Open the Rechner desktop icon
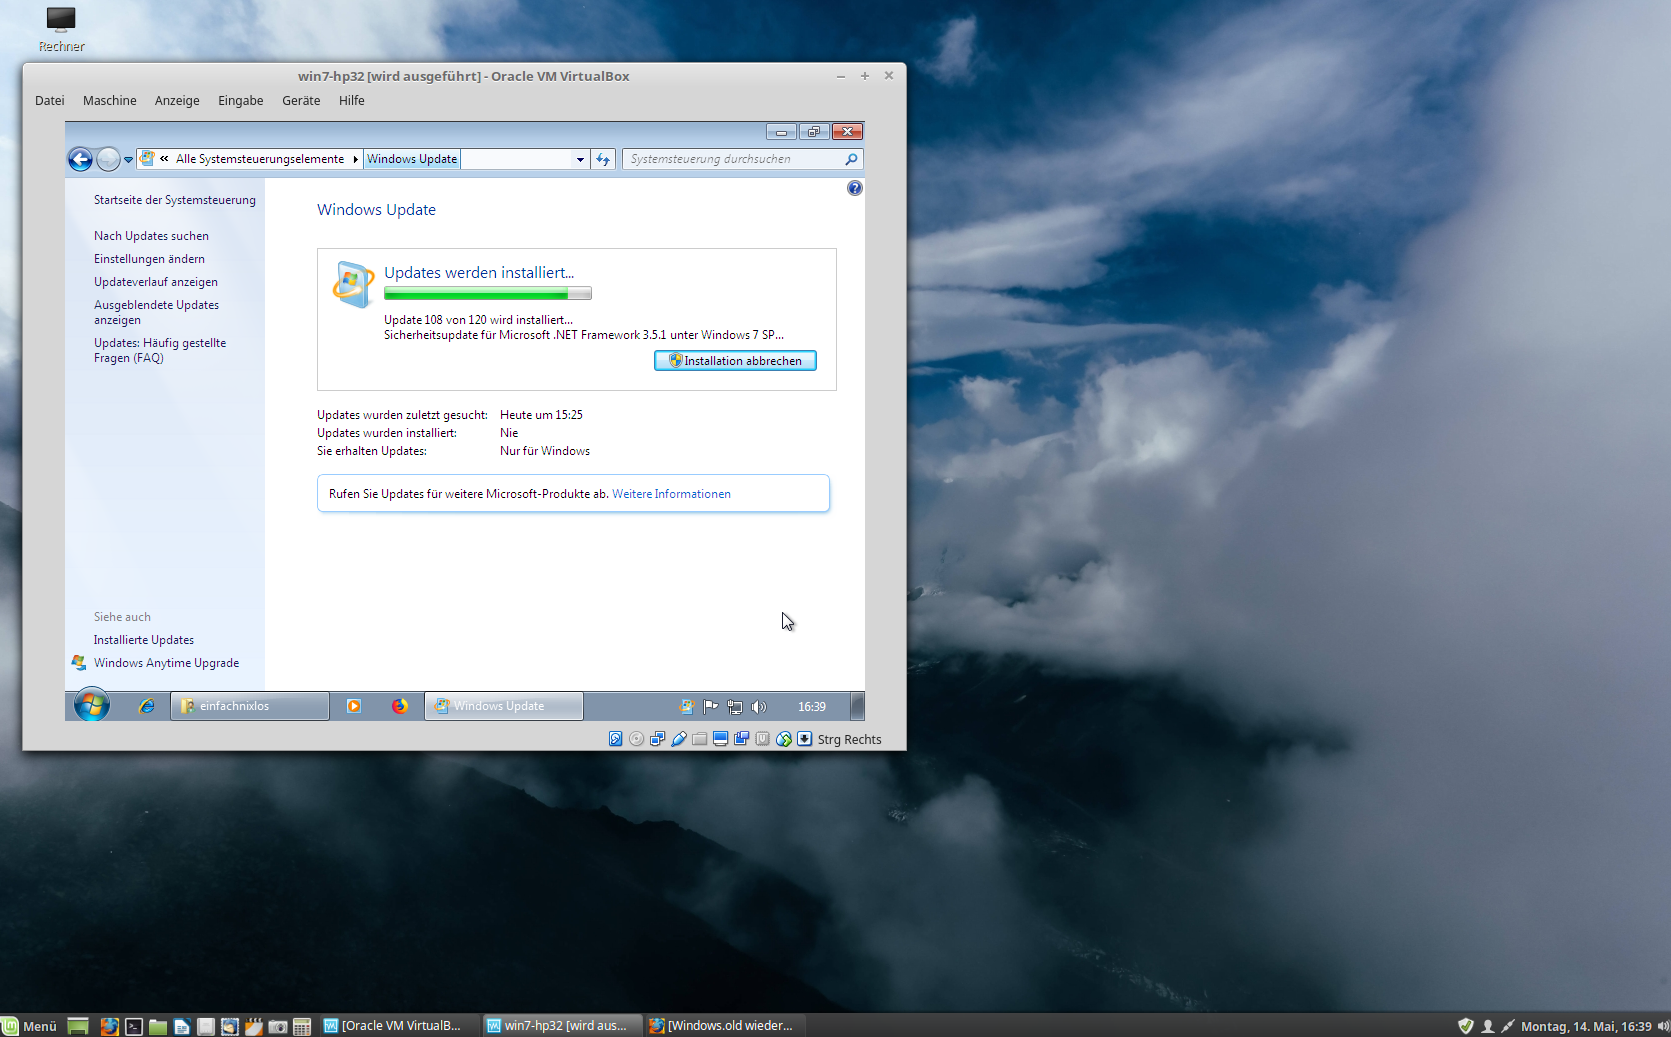Image resolution: width=1671 pixels, height=1037 pixels. [61, 29]
